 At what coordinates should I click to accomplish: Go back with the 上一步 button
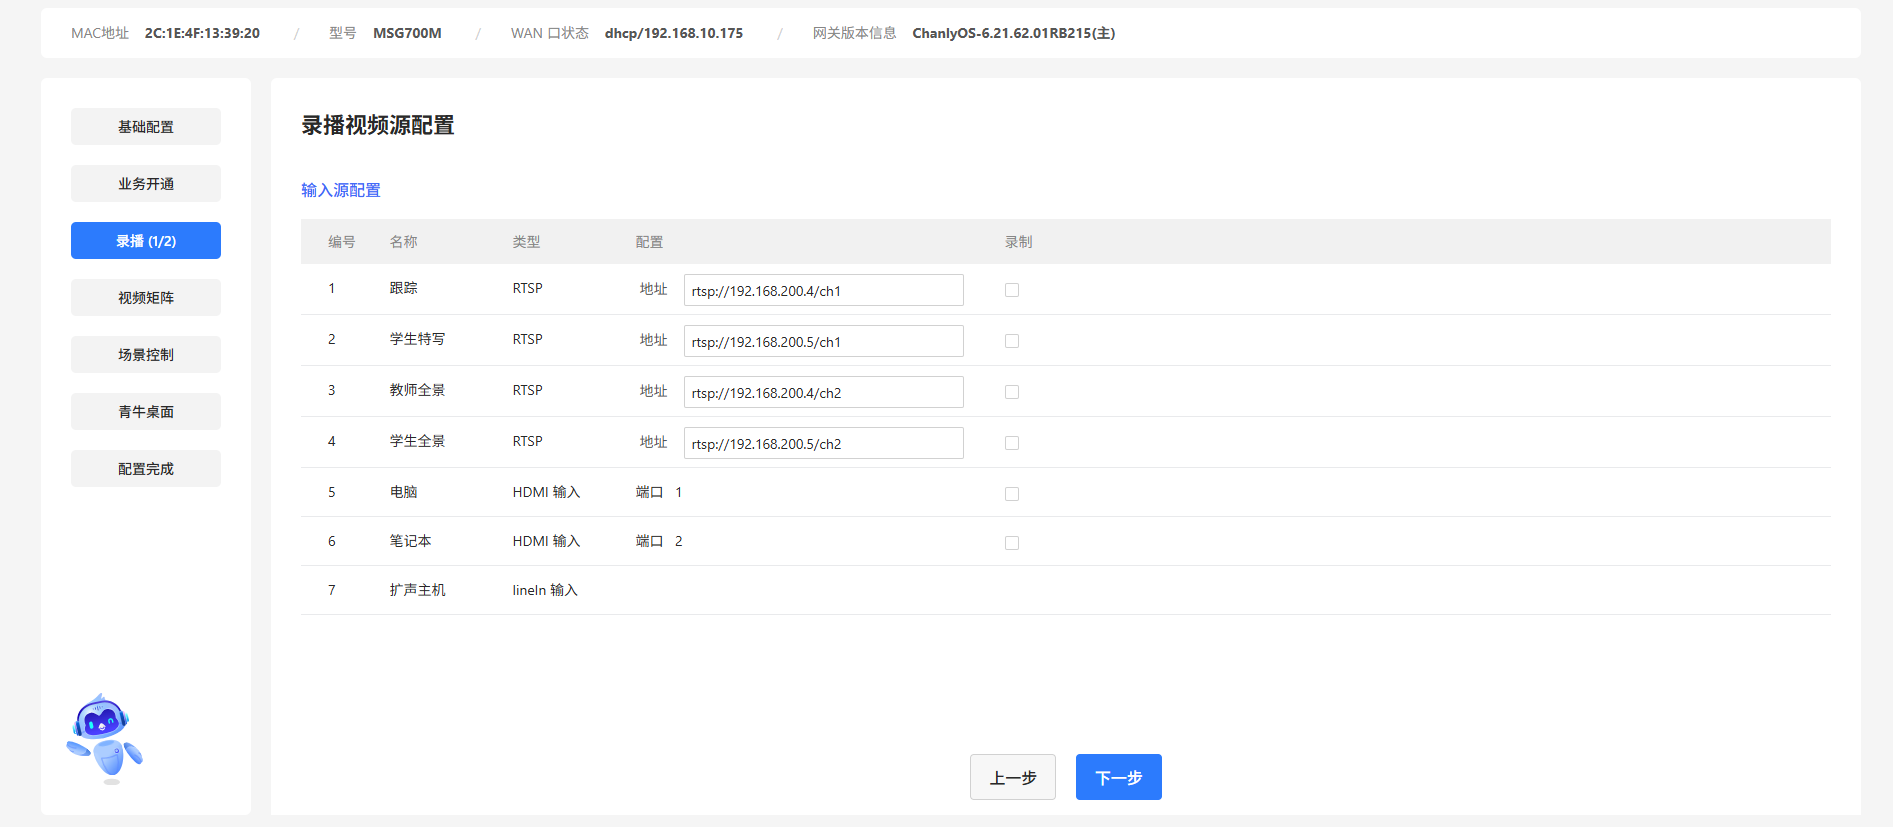[x=1012, y=777]
